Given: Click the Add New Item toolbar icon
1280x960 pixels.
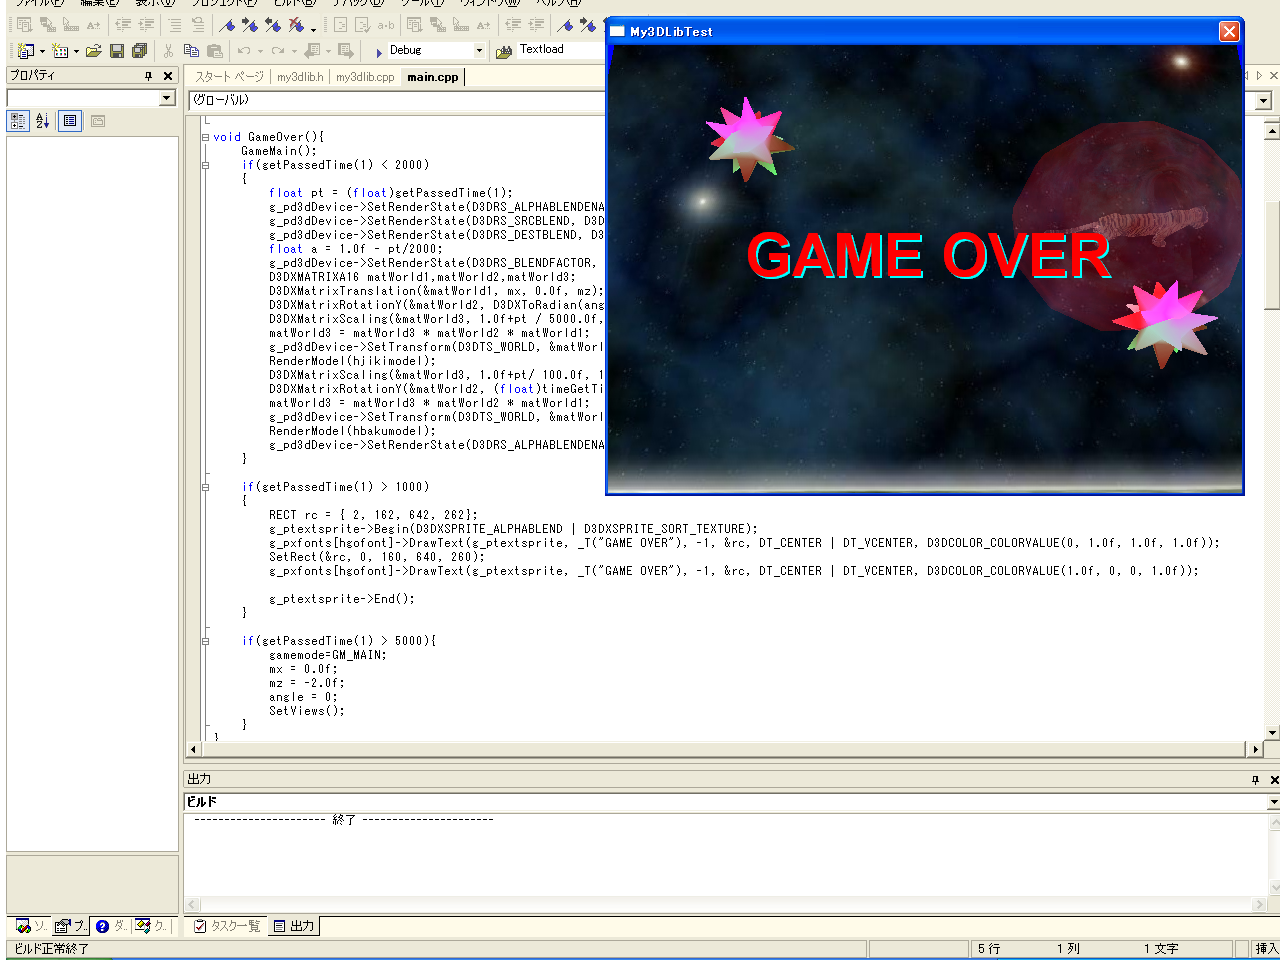Looking at the screenshot, I should coord(59,50).
